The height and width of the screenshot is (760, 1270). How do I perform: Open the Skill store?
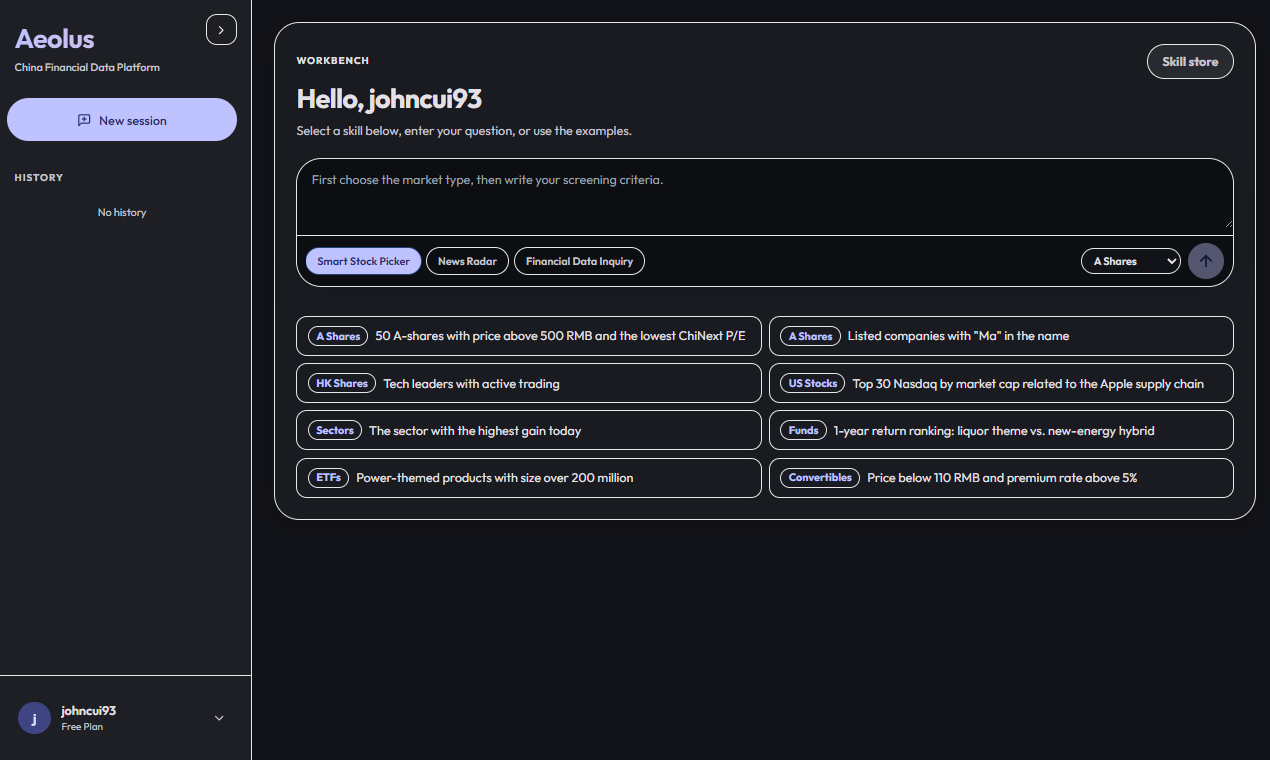[x=1190, y=61]
